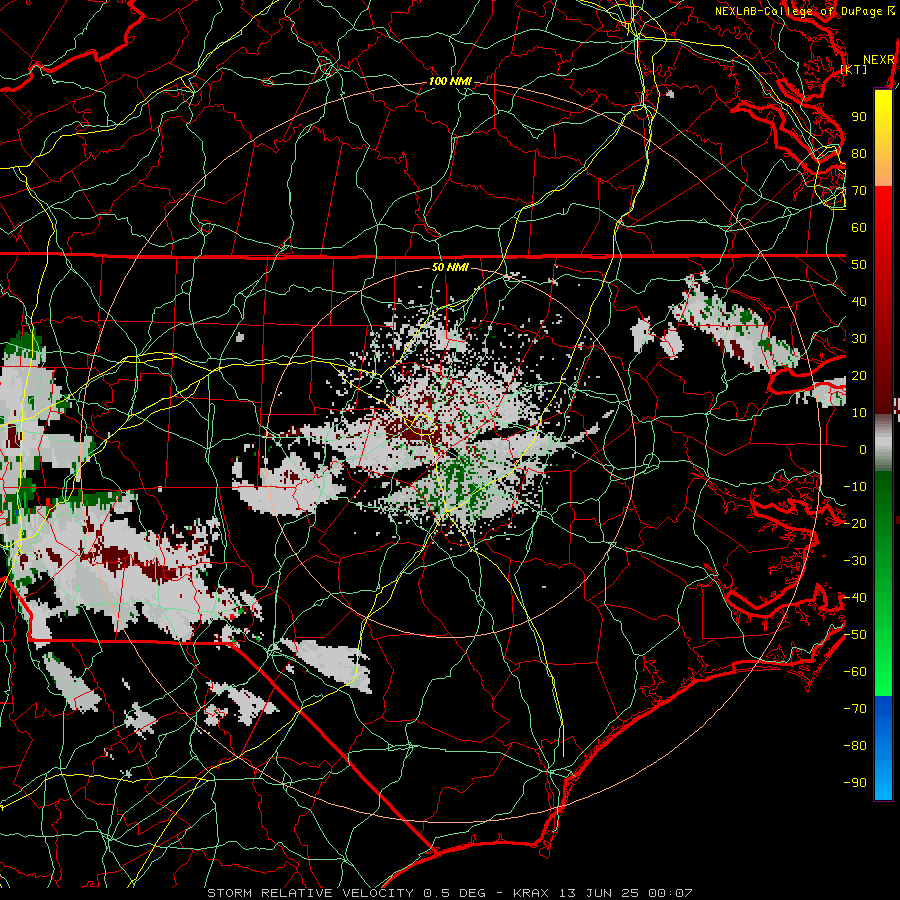Click the -90 label on the velocity scale

[x=855, y=783]
